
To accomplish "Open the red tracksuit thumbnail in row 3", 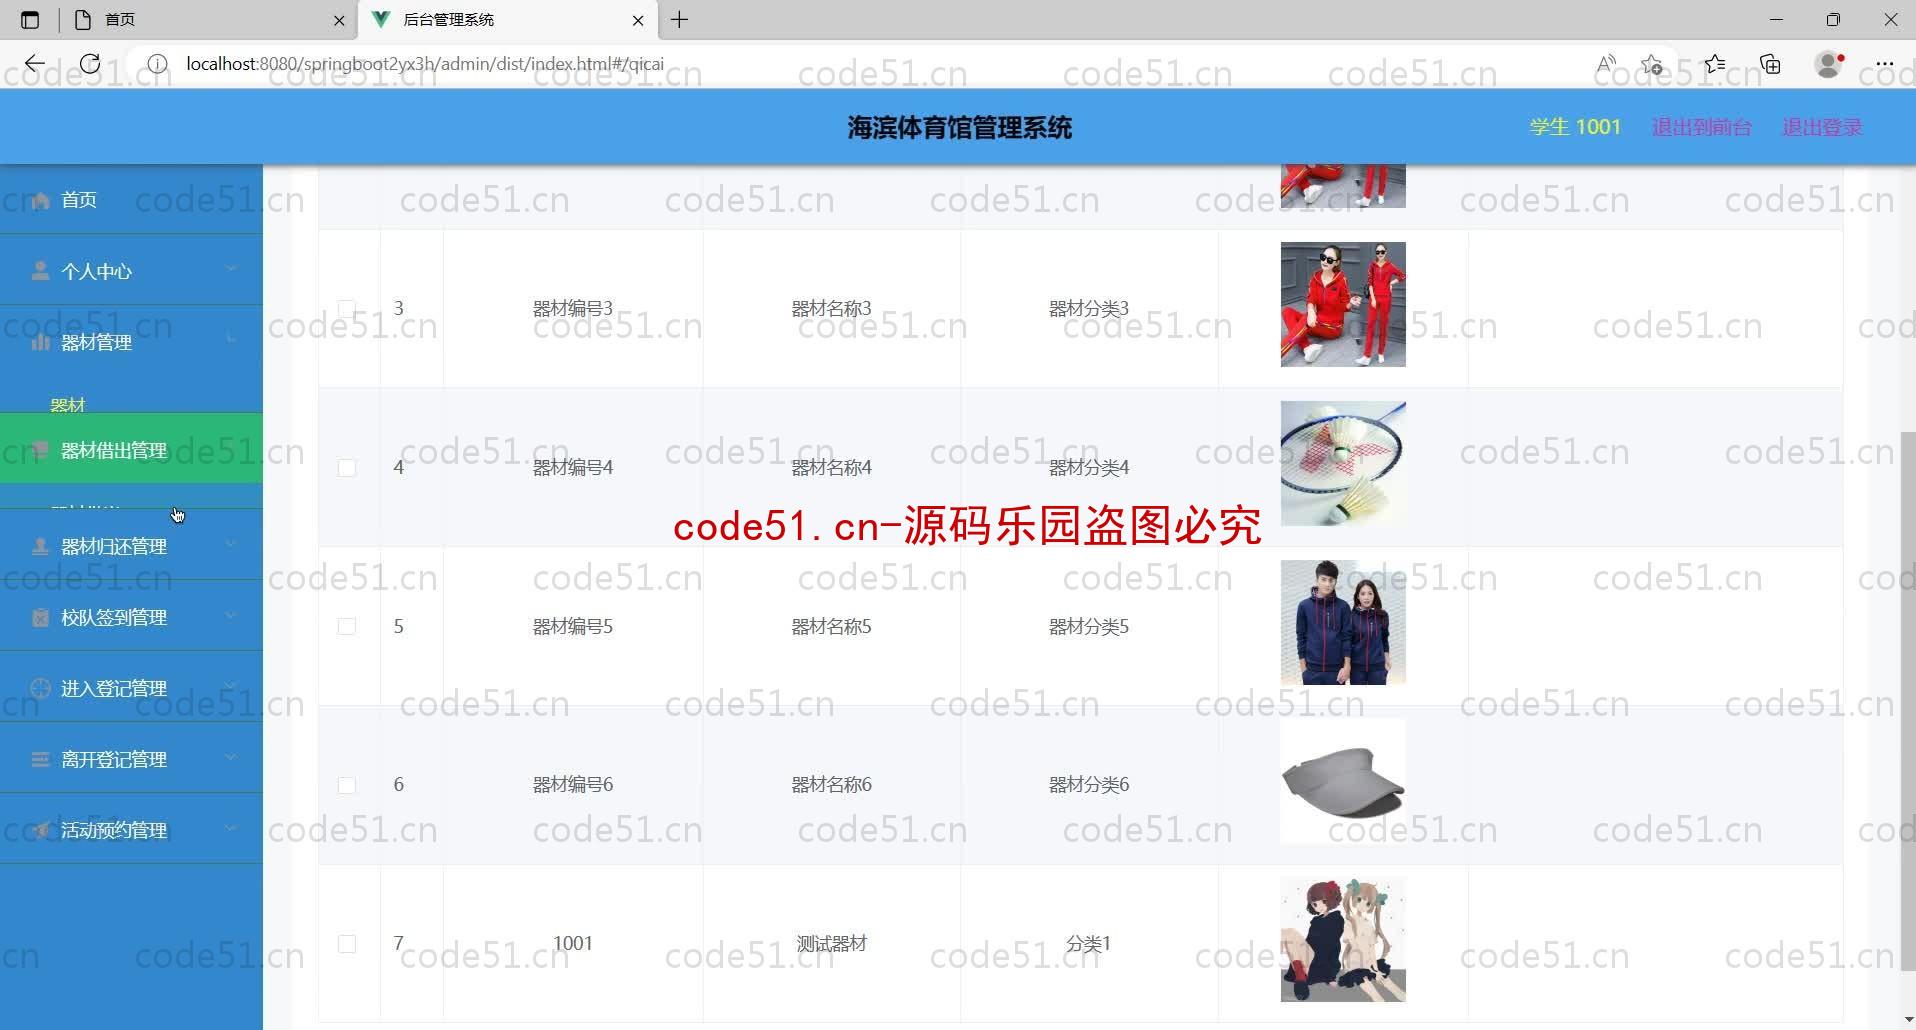I will [1343, 304].
